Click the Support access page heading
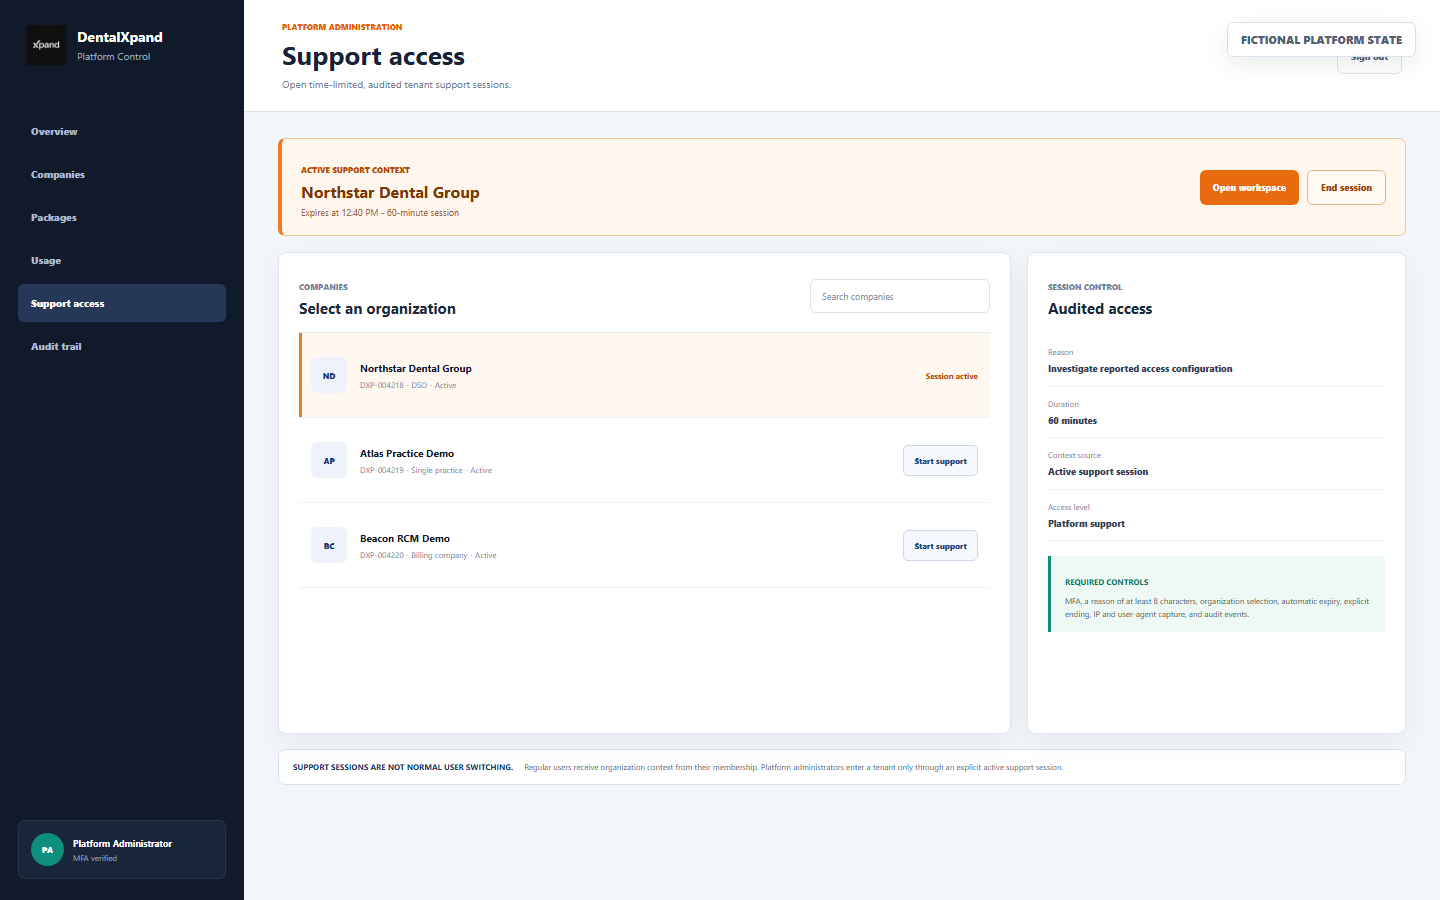Viewport: 1440px width, 900px height. coord(373,57)
